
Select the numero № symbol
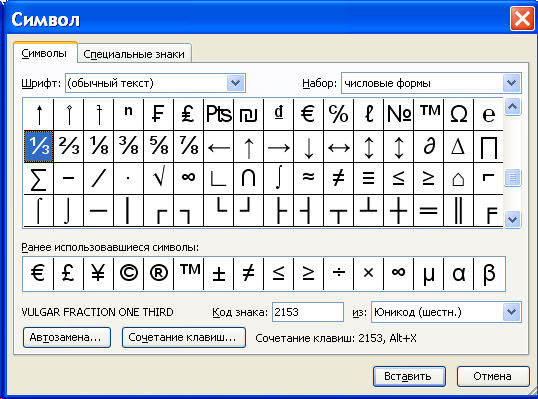click(x=398, y=114)
